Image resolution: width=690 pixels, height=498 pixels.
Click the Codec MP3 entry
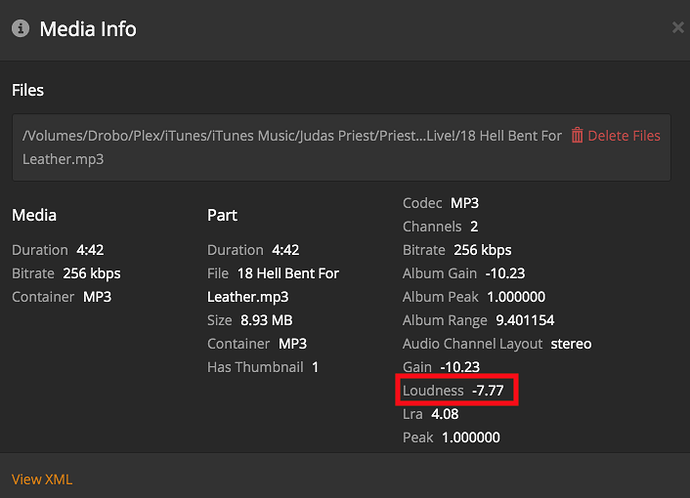coord(440,203)
